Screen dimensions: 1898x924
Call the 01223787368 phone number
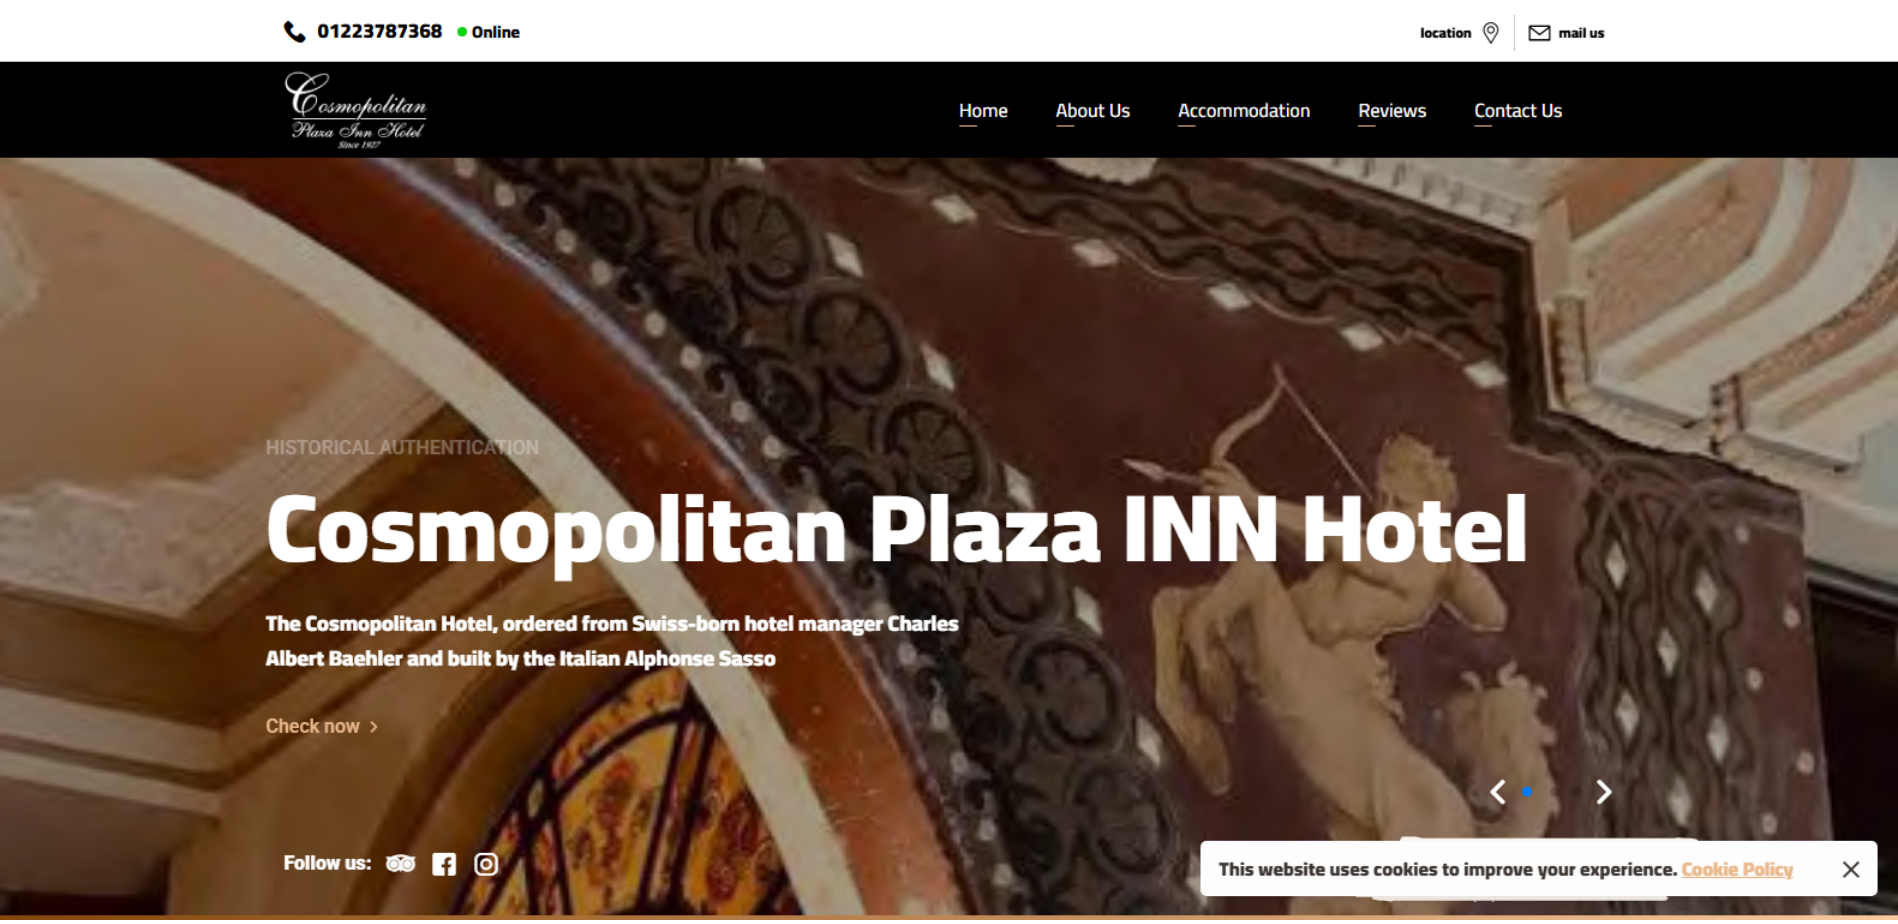click(x=379, y=32)
